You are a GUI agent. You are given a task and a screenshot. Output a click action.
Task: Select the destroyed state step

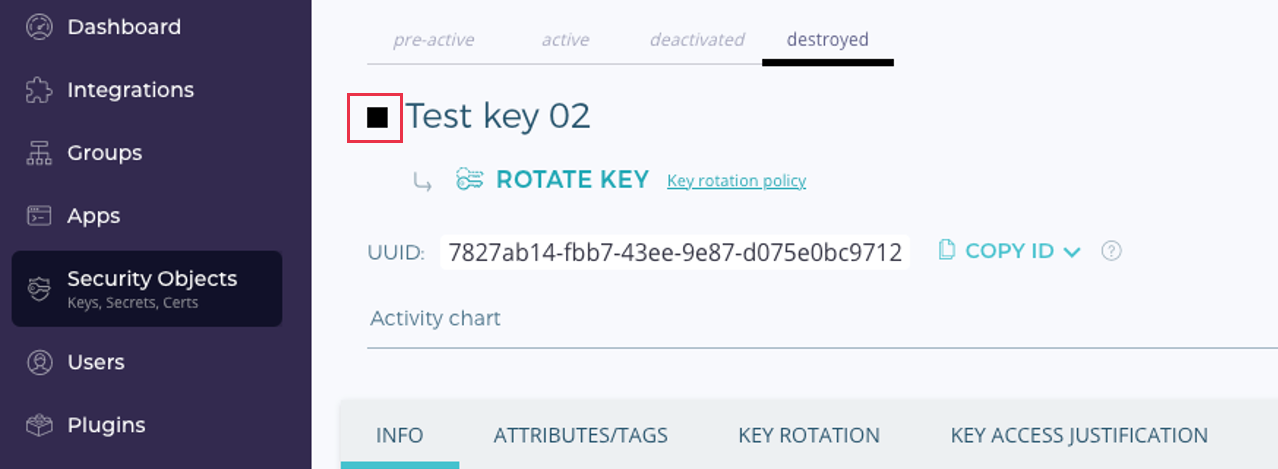pos(827,41)
